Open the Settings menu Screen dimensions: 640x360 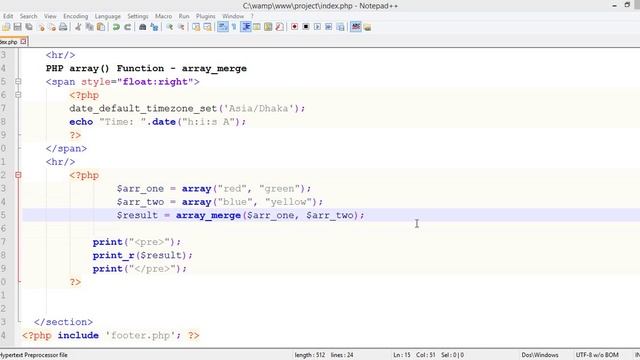pyautogui.click(x=138, y=16)
